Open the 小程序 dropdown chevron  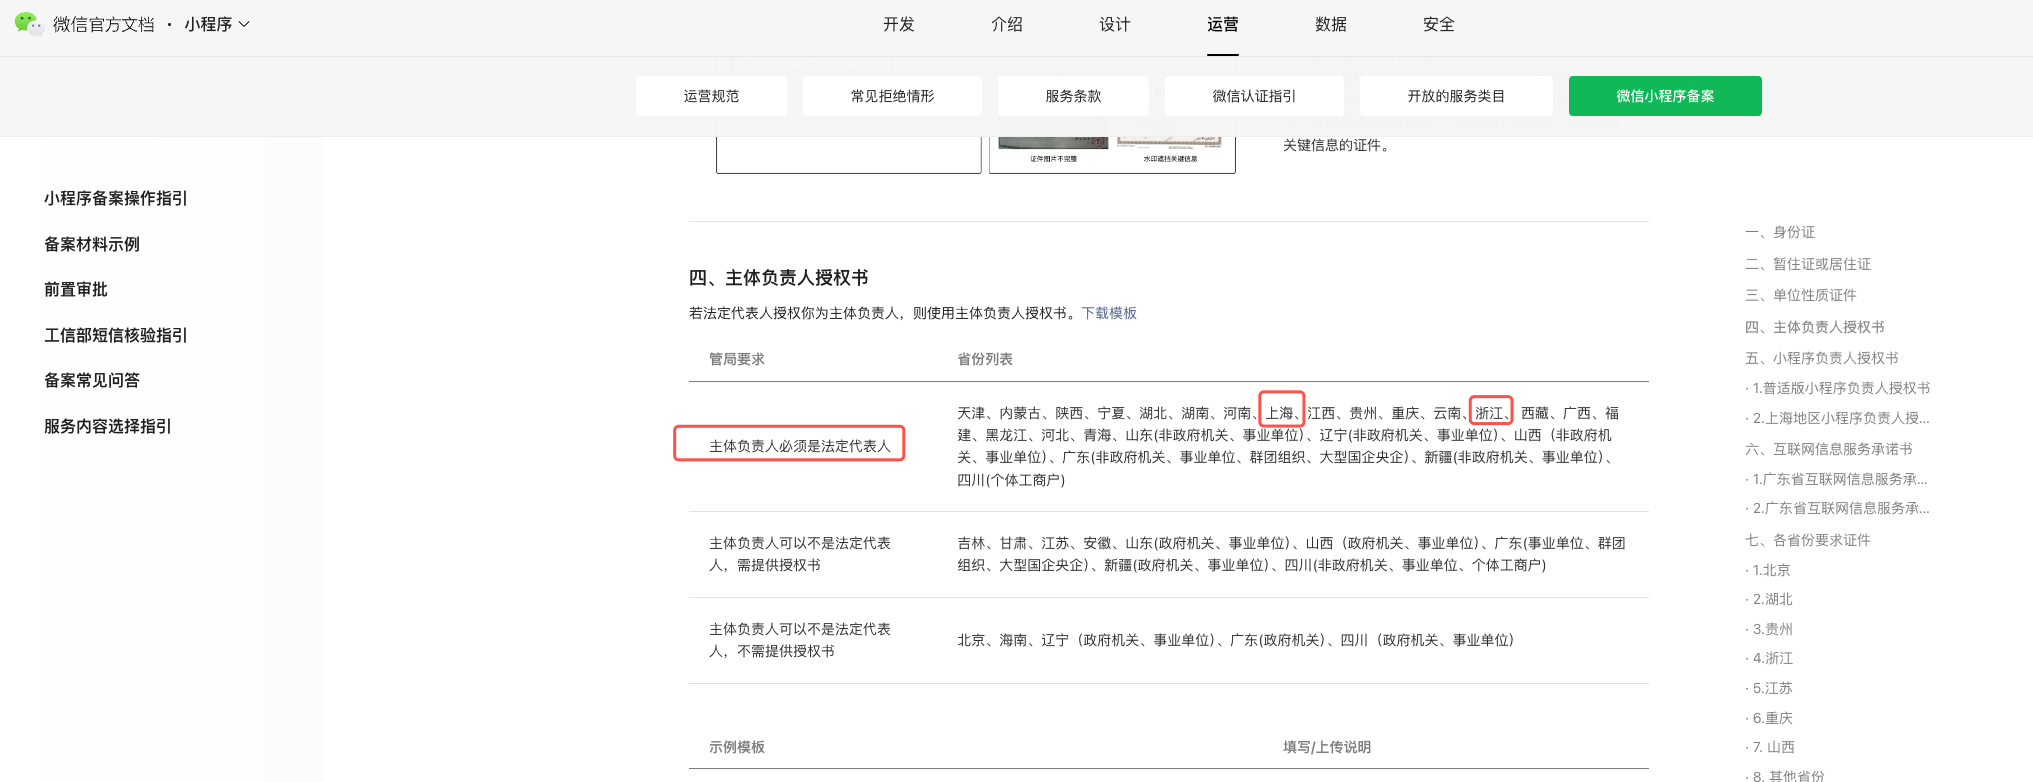point(244,24)
